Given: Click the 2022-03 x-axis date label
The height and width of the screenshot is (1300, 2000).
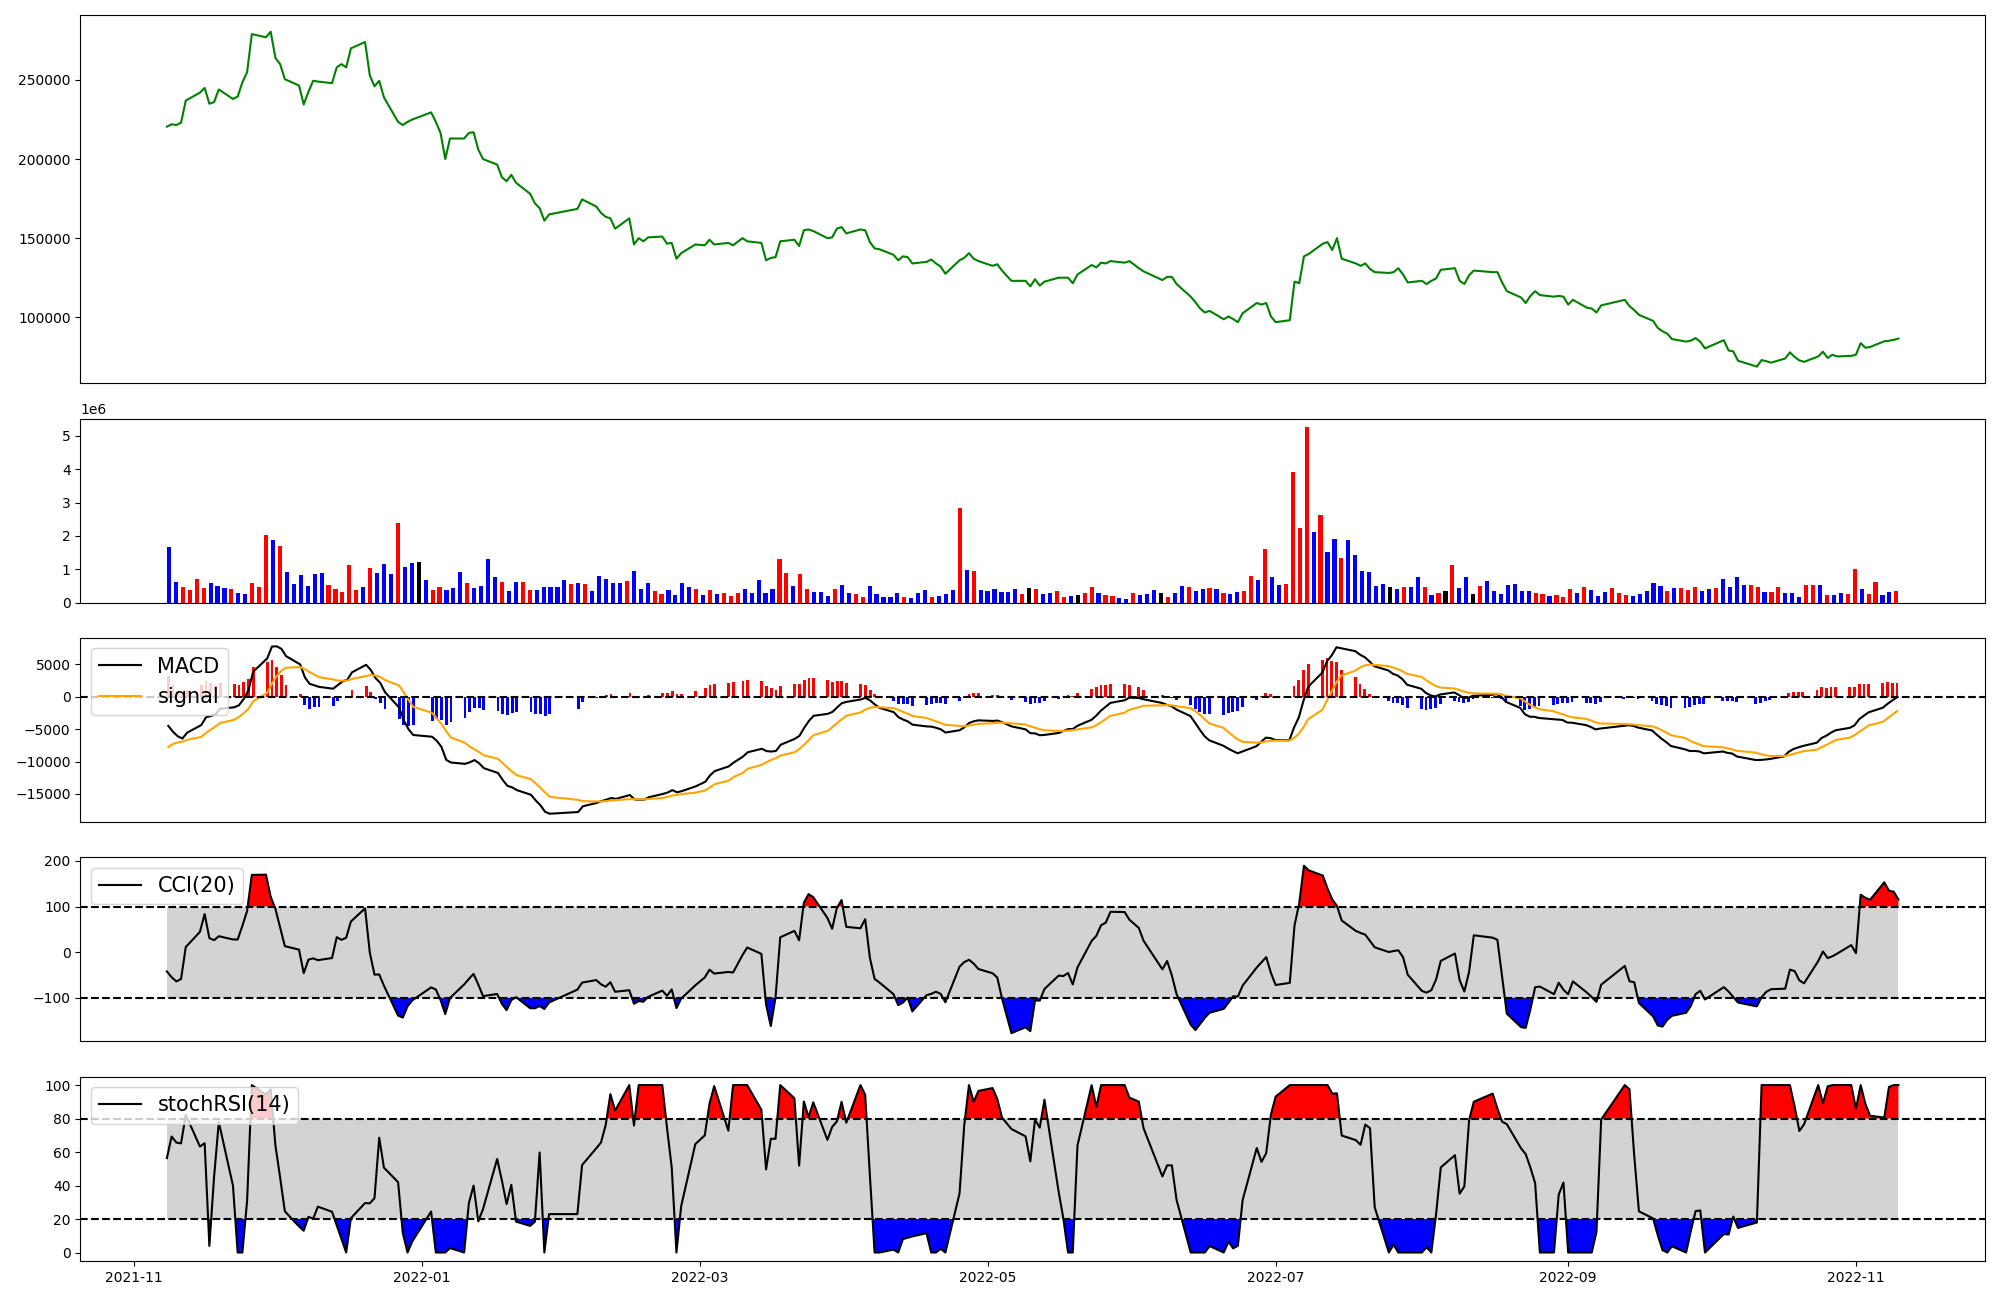Looking at the screenshot, I should (x=700, y=1277).
